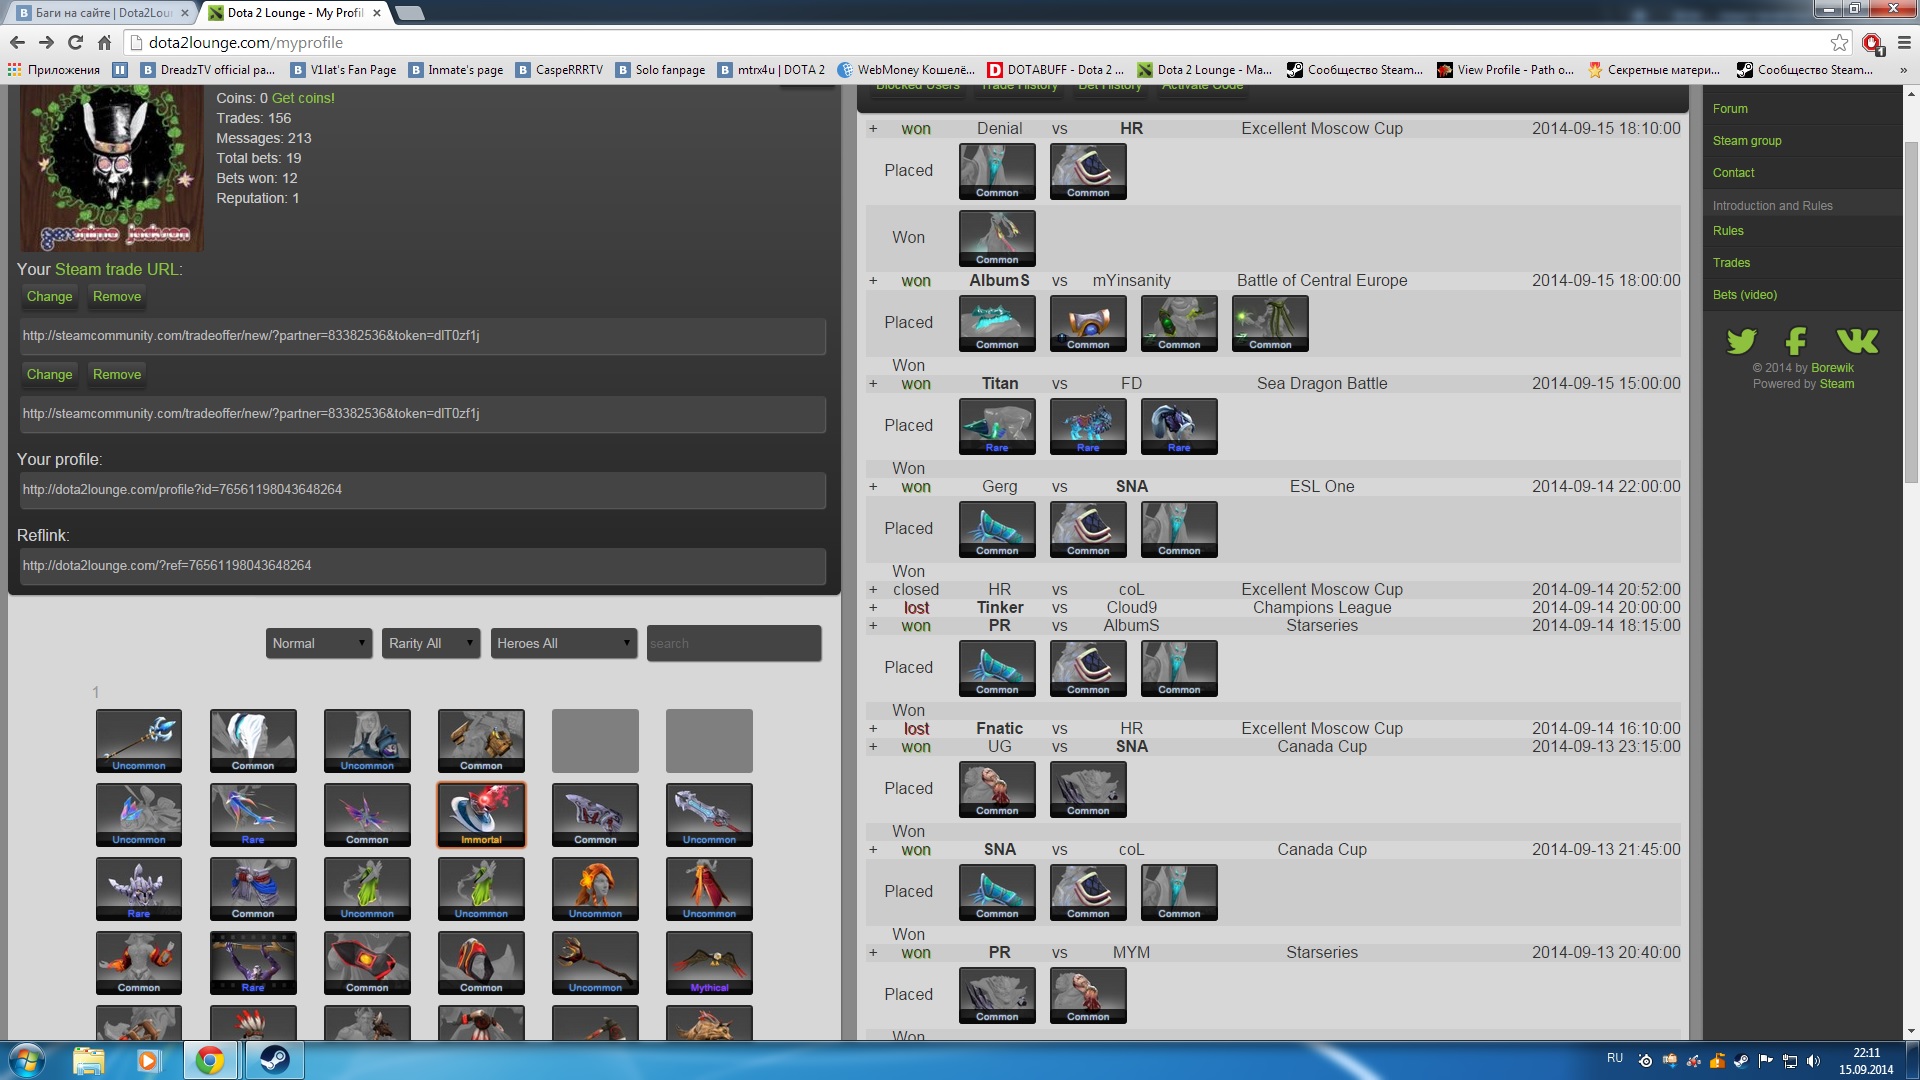Click the first Change trade URL button

pos(49,297)
